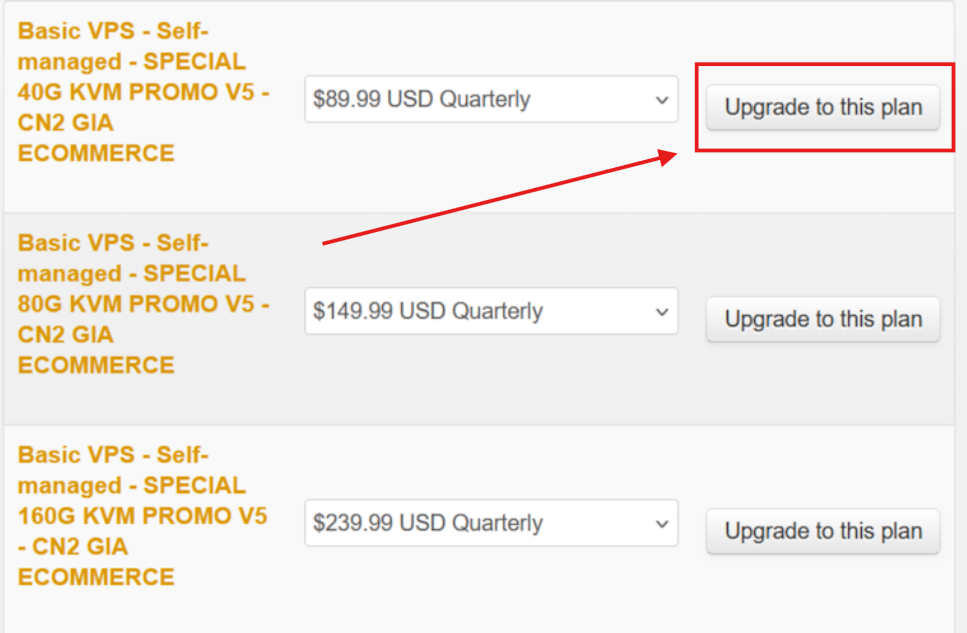Image resolution: width=967 pixels, height=633 pixels.
Task: Click the $239.99 price text in the bottom row
Action: point(353,523)
